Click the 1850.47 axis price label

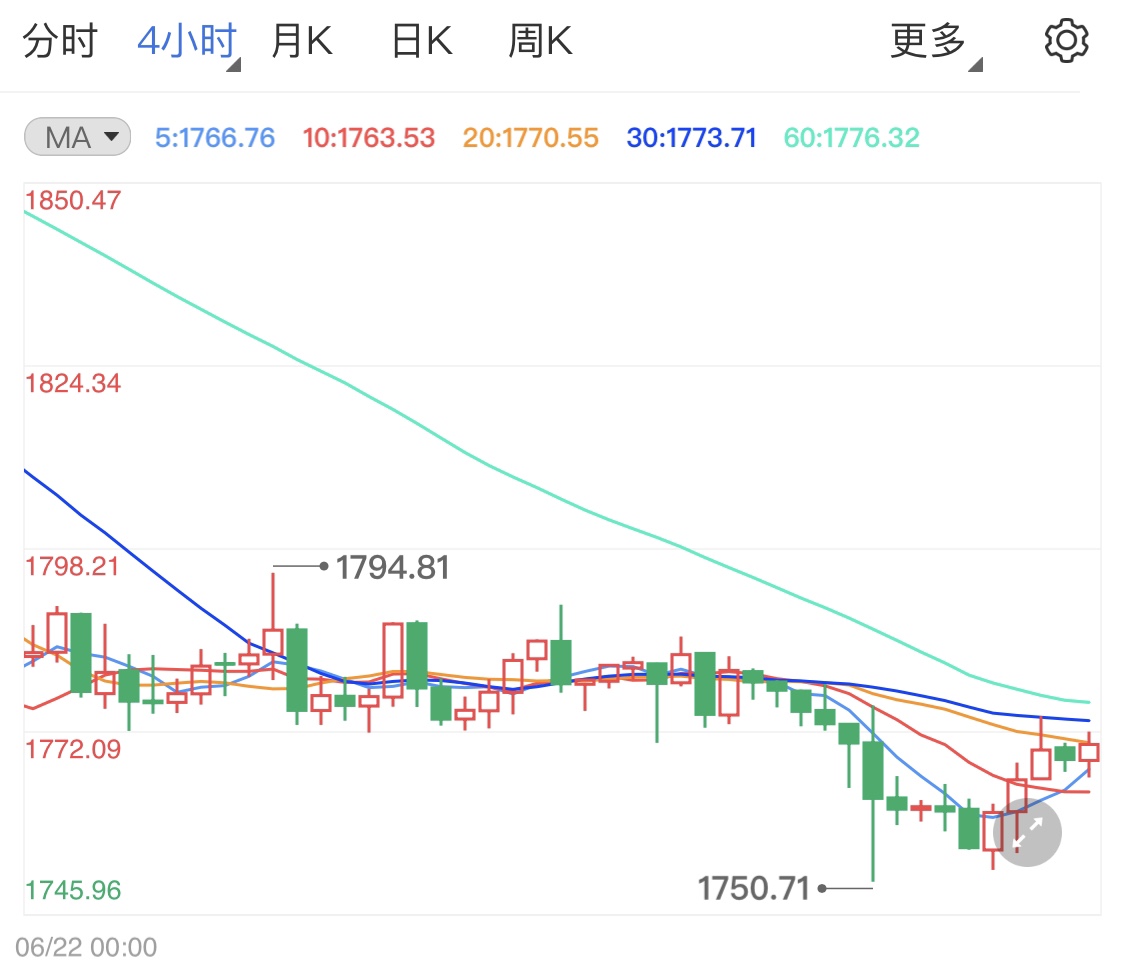pyautogui.click(x=72, y=200)
